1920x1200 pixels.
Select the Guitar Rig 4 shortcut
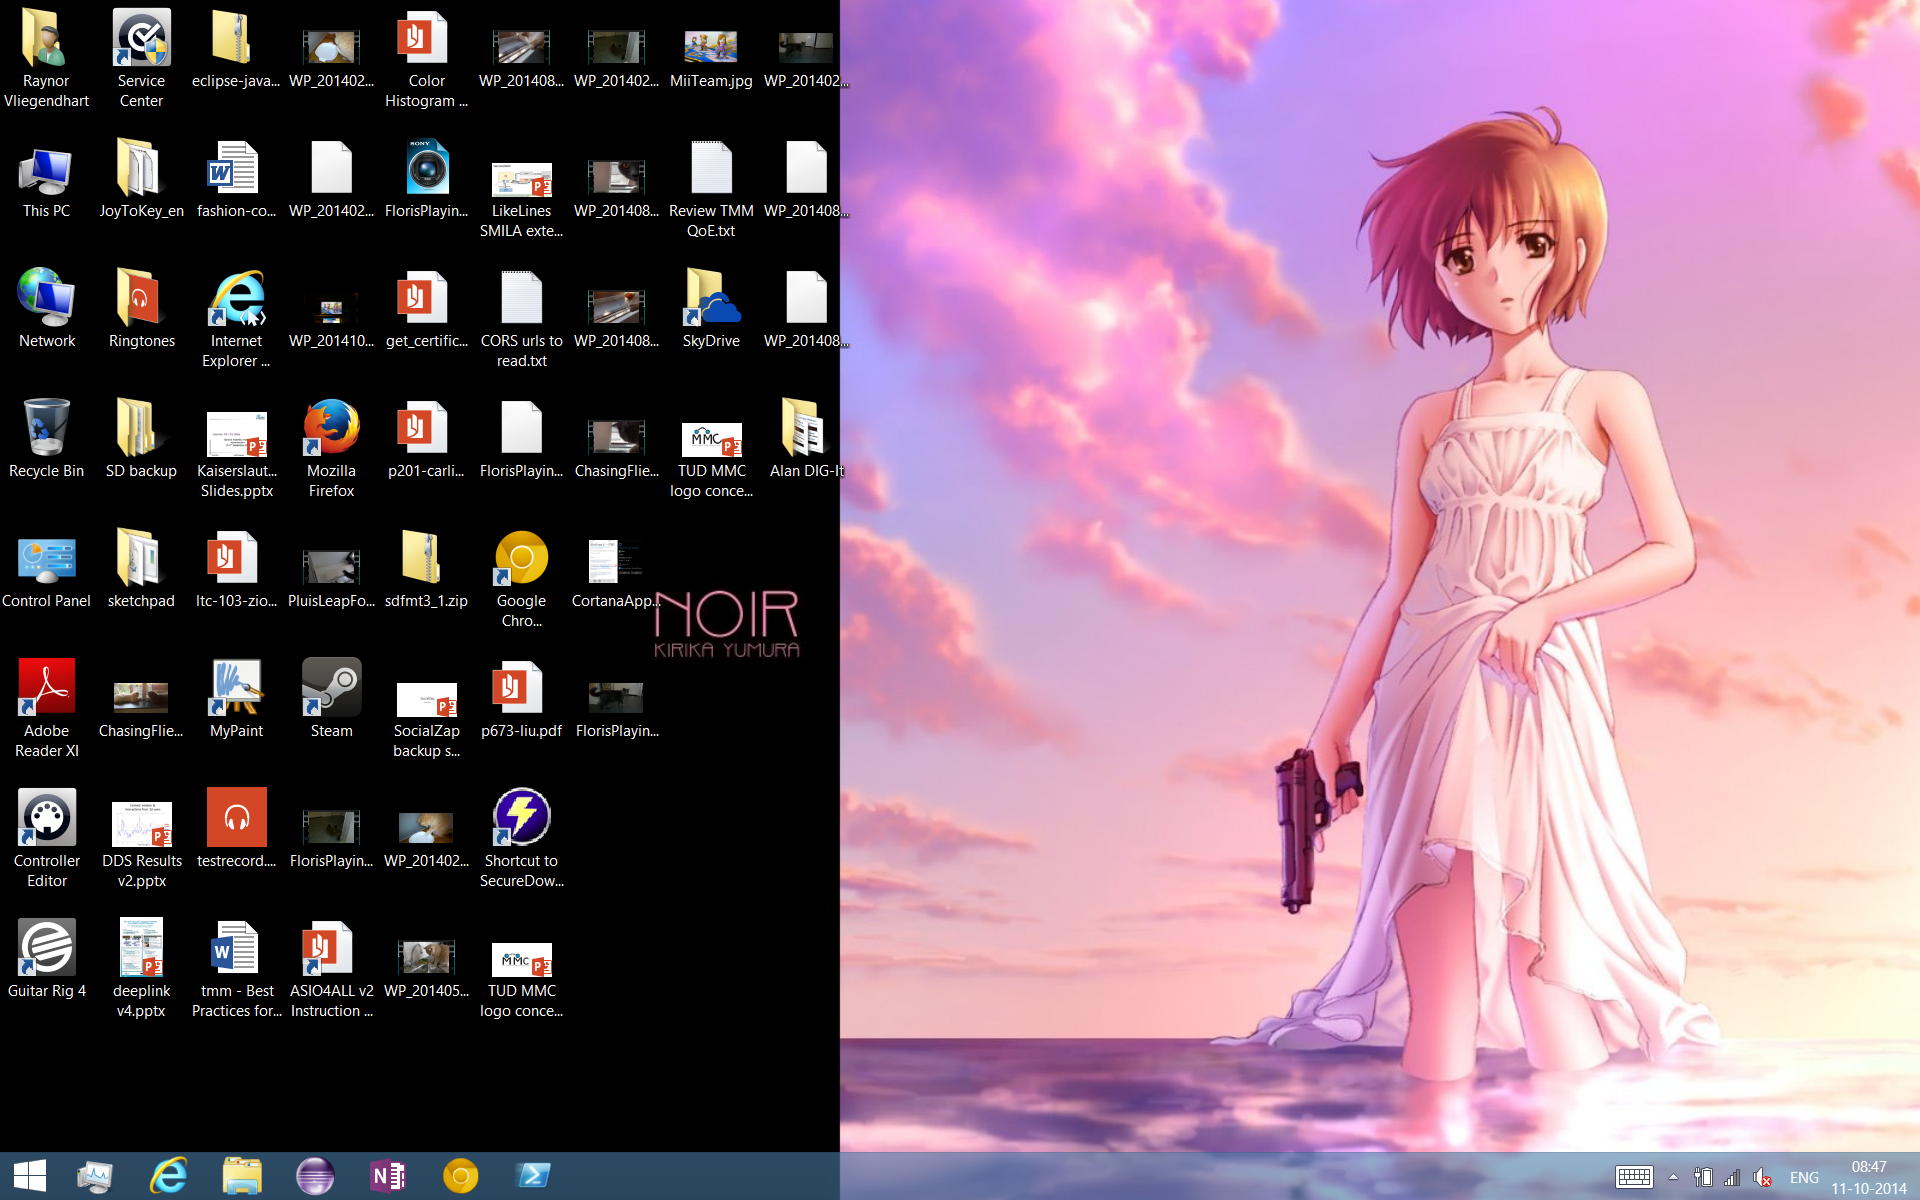[47, 948]
